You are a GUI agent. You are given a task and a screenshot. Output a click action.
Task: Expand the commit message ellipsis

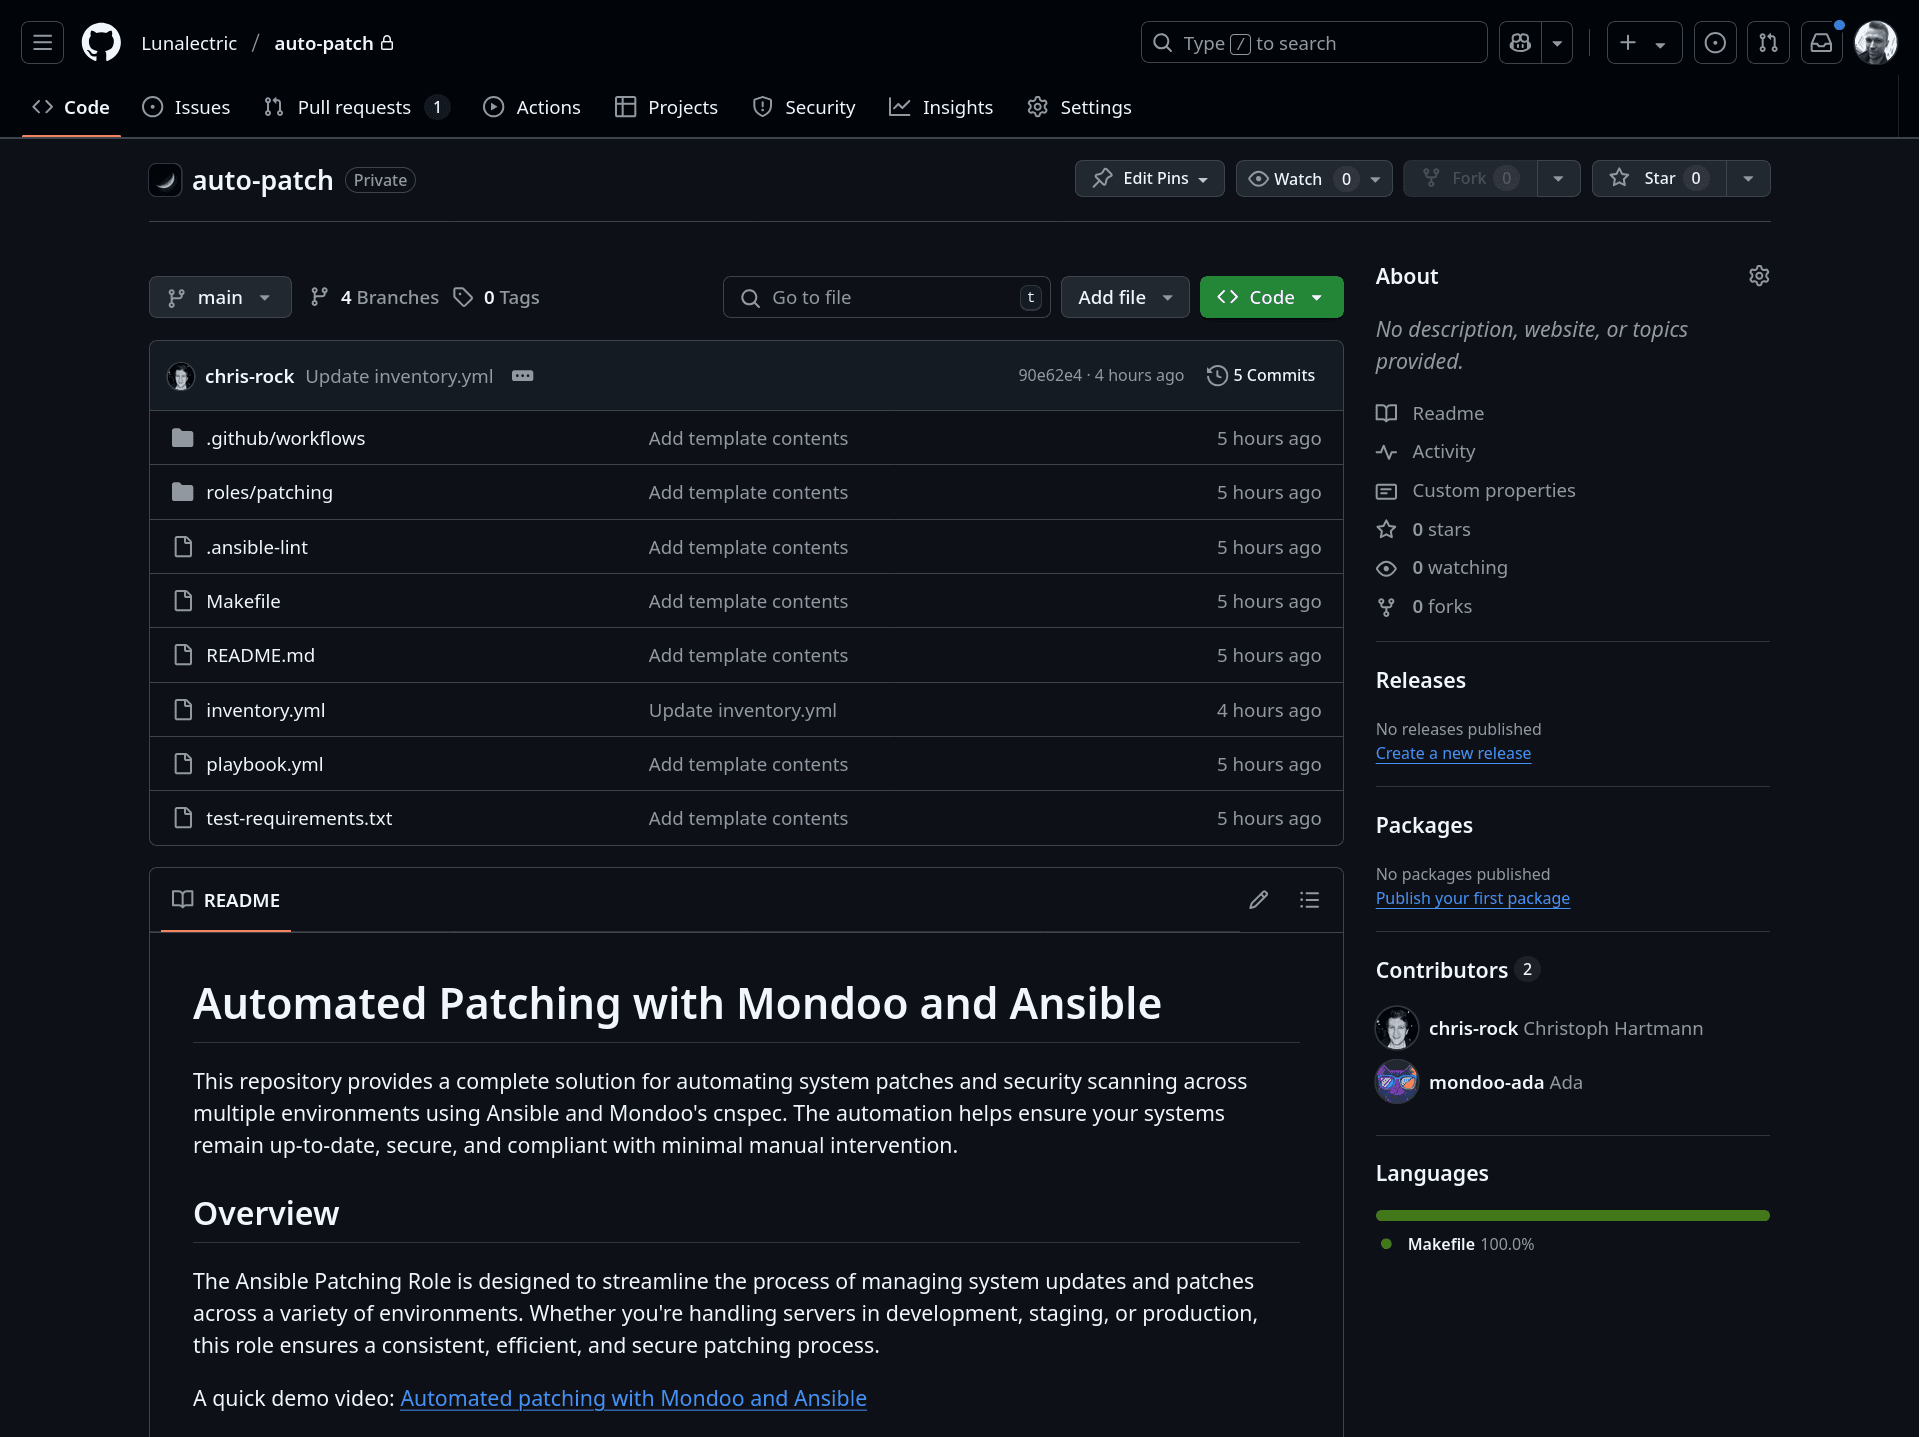point(522,376)
